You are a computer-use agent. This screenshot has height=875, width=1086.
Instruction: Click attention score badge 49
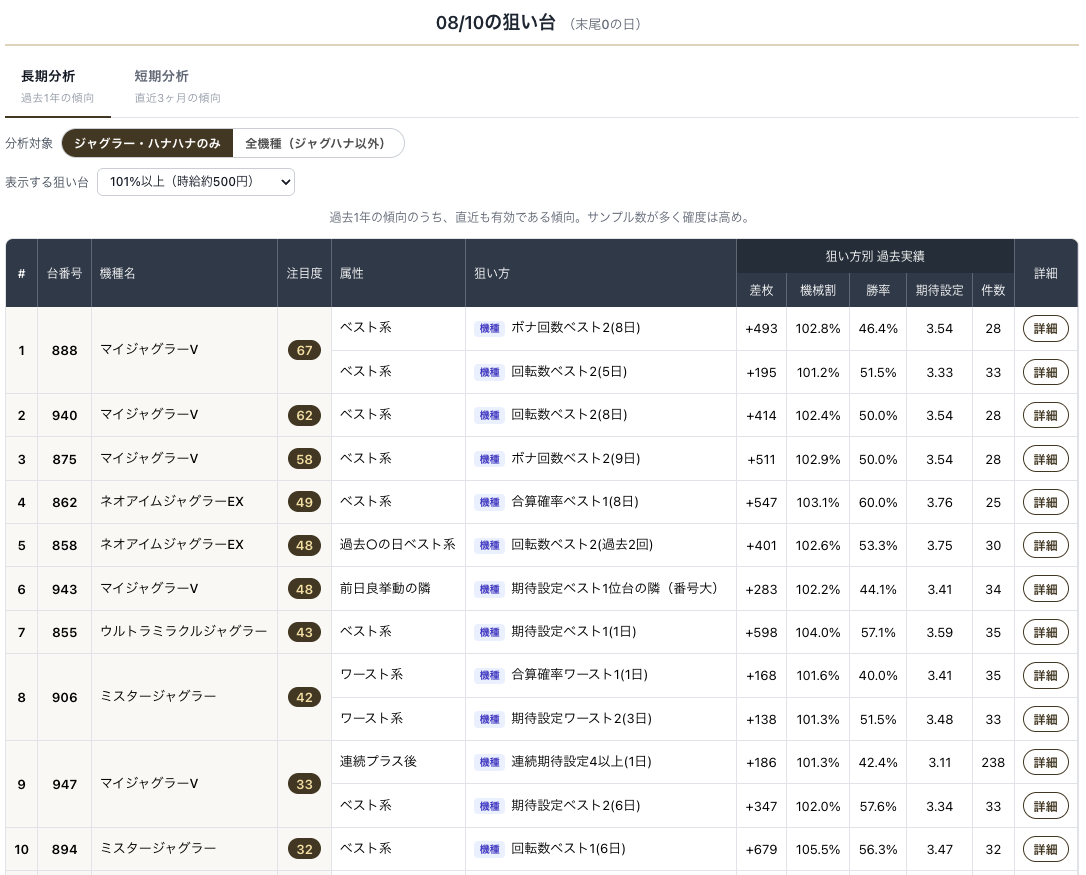tap(304, 502)
